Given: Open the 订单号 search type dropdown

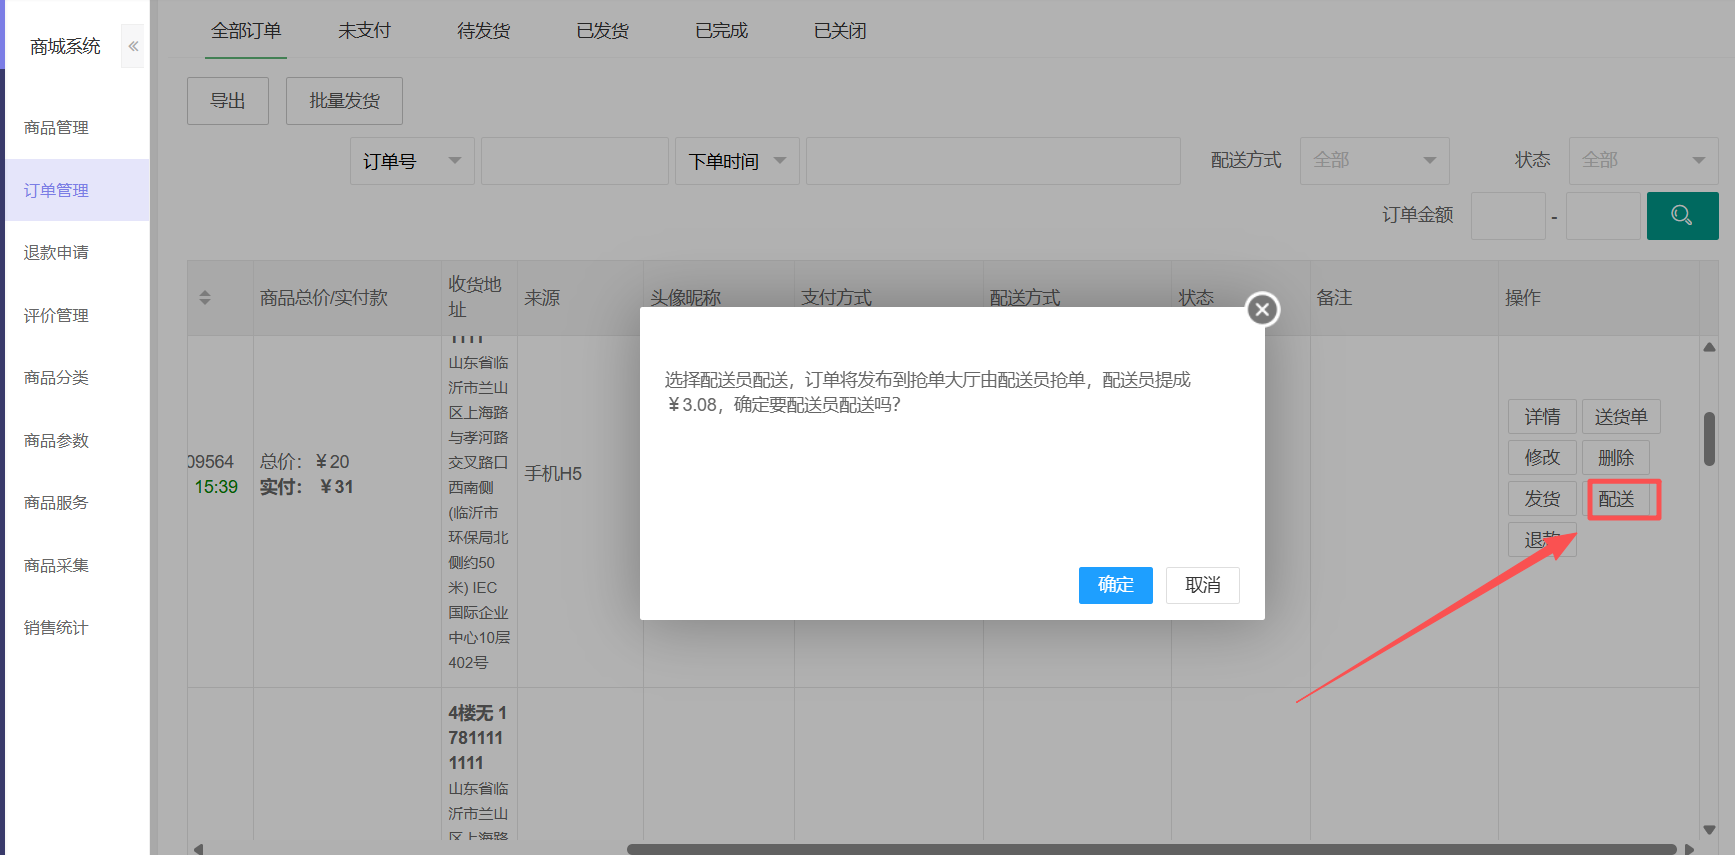Looking at the screenshot, I should click(x=411, y=161).
